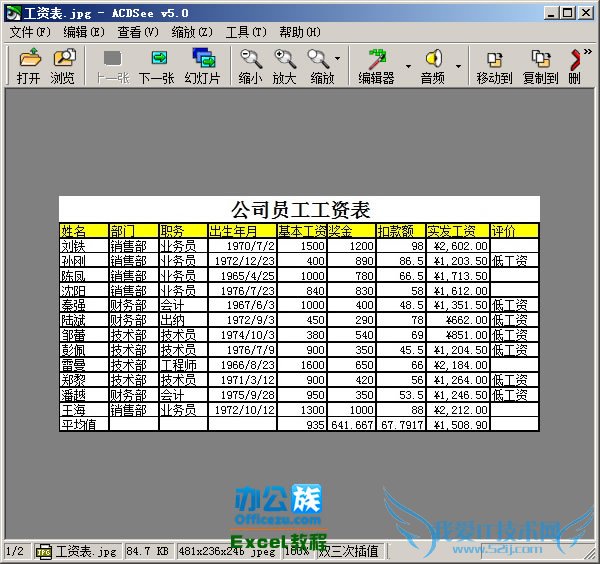Image resolution: width=600 pixels, height=564 pixels.
Task: Show more toolbar buttons chevron
Action: pyautogui.click(x=587, y=51)
